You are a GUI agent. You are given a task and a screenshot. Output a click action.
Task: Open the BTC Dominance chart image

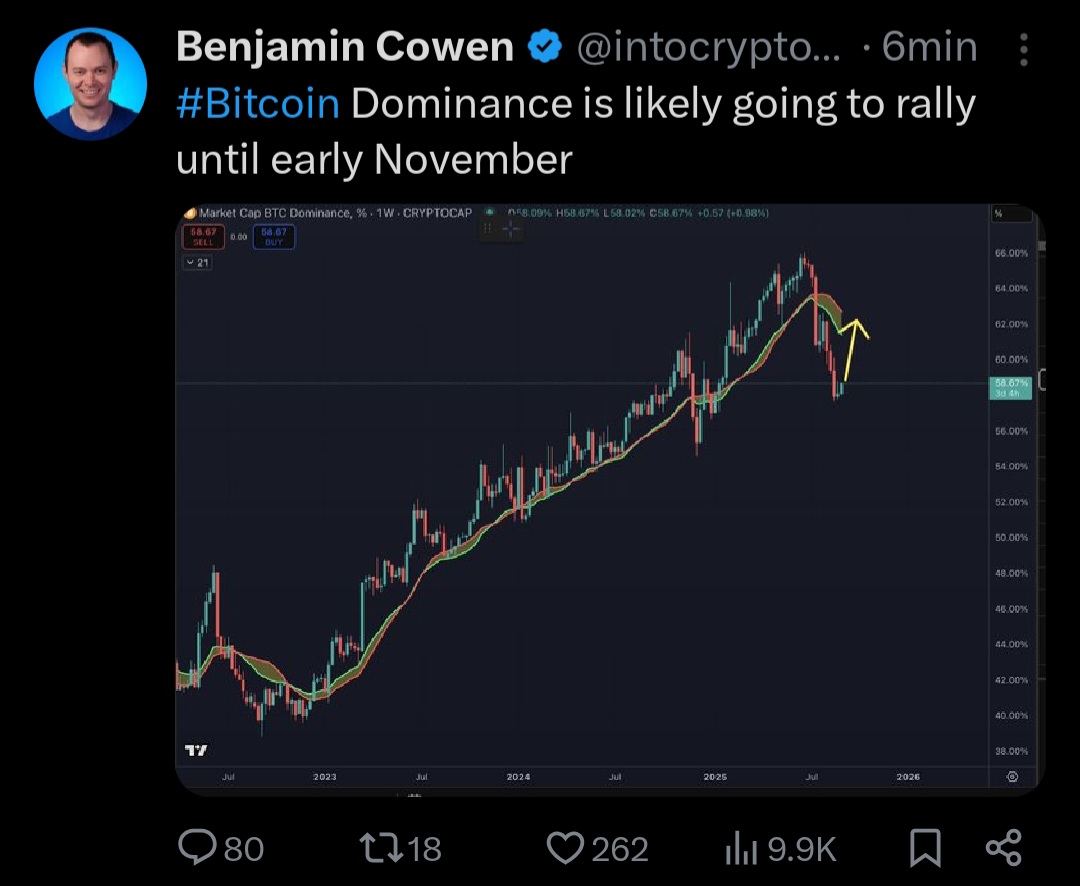click(x=610, y=499)
